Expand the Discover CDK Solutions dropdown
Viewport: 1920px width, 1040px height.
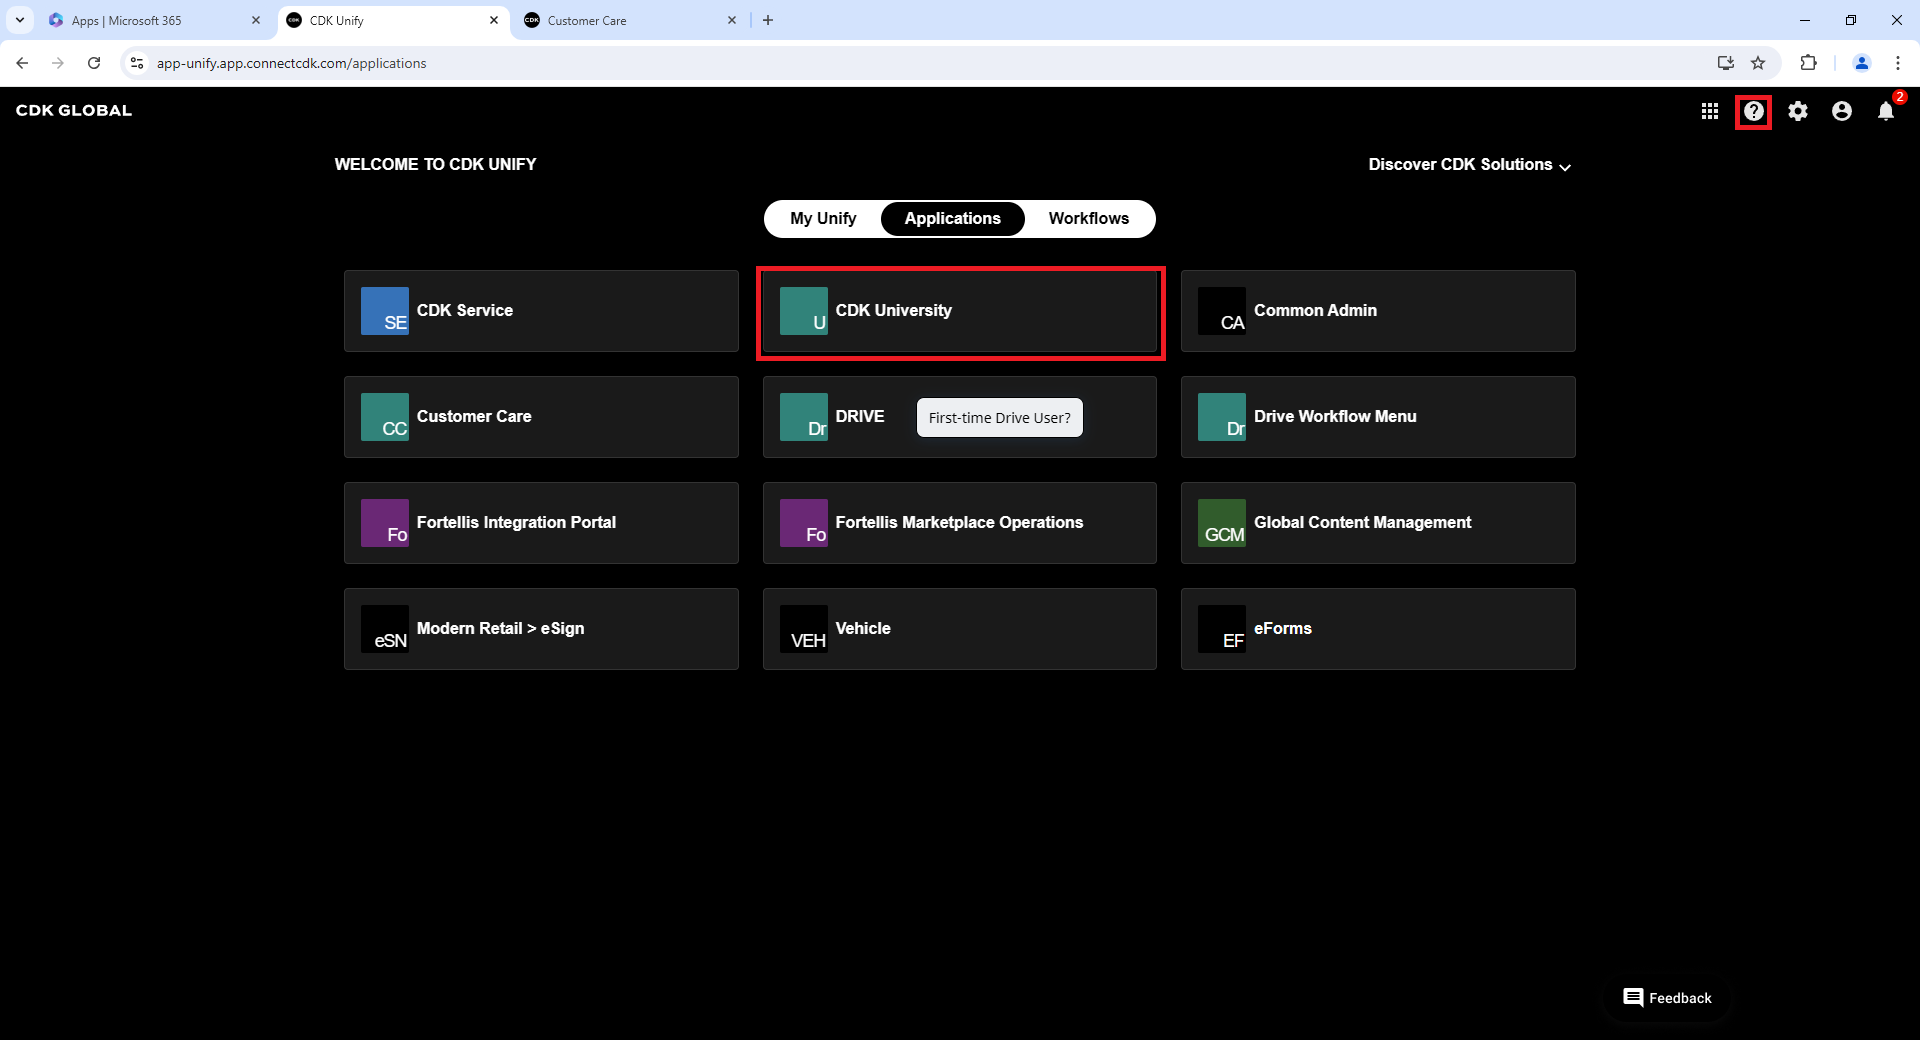(x=1470, y=165)
